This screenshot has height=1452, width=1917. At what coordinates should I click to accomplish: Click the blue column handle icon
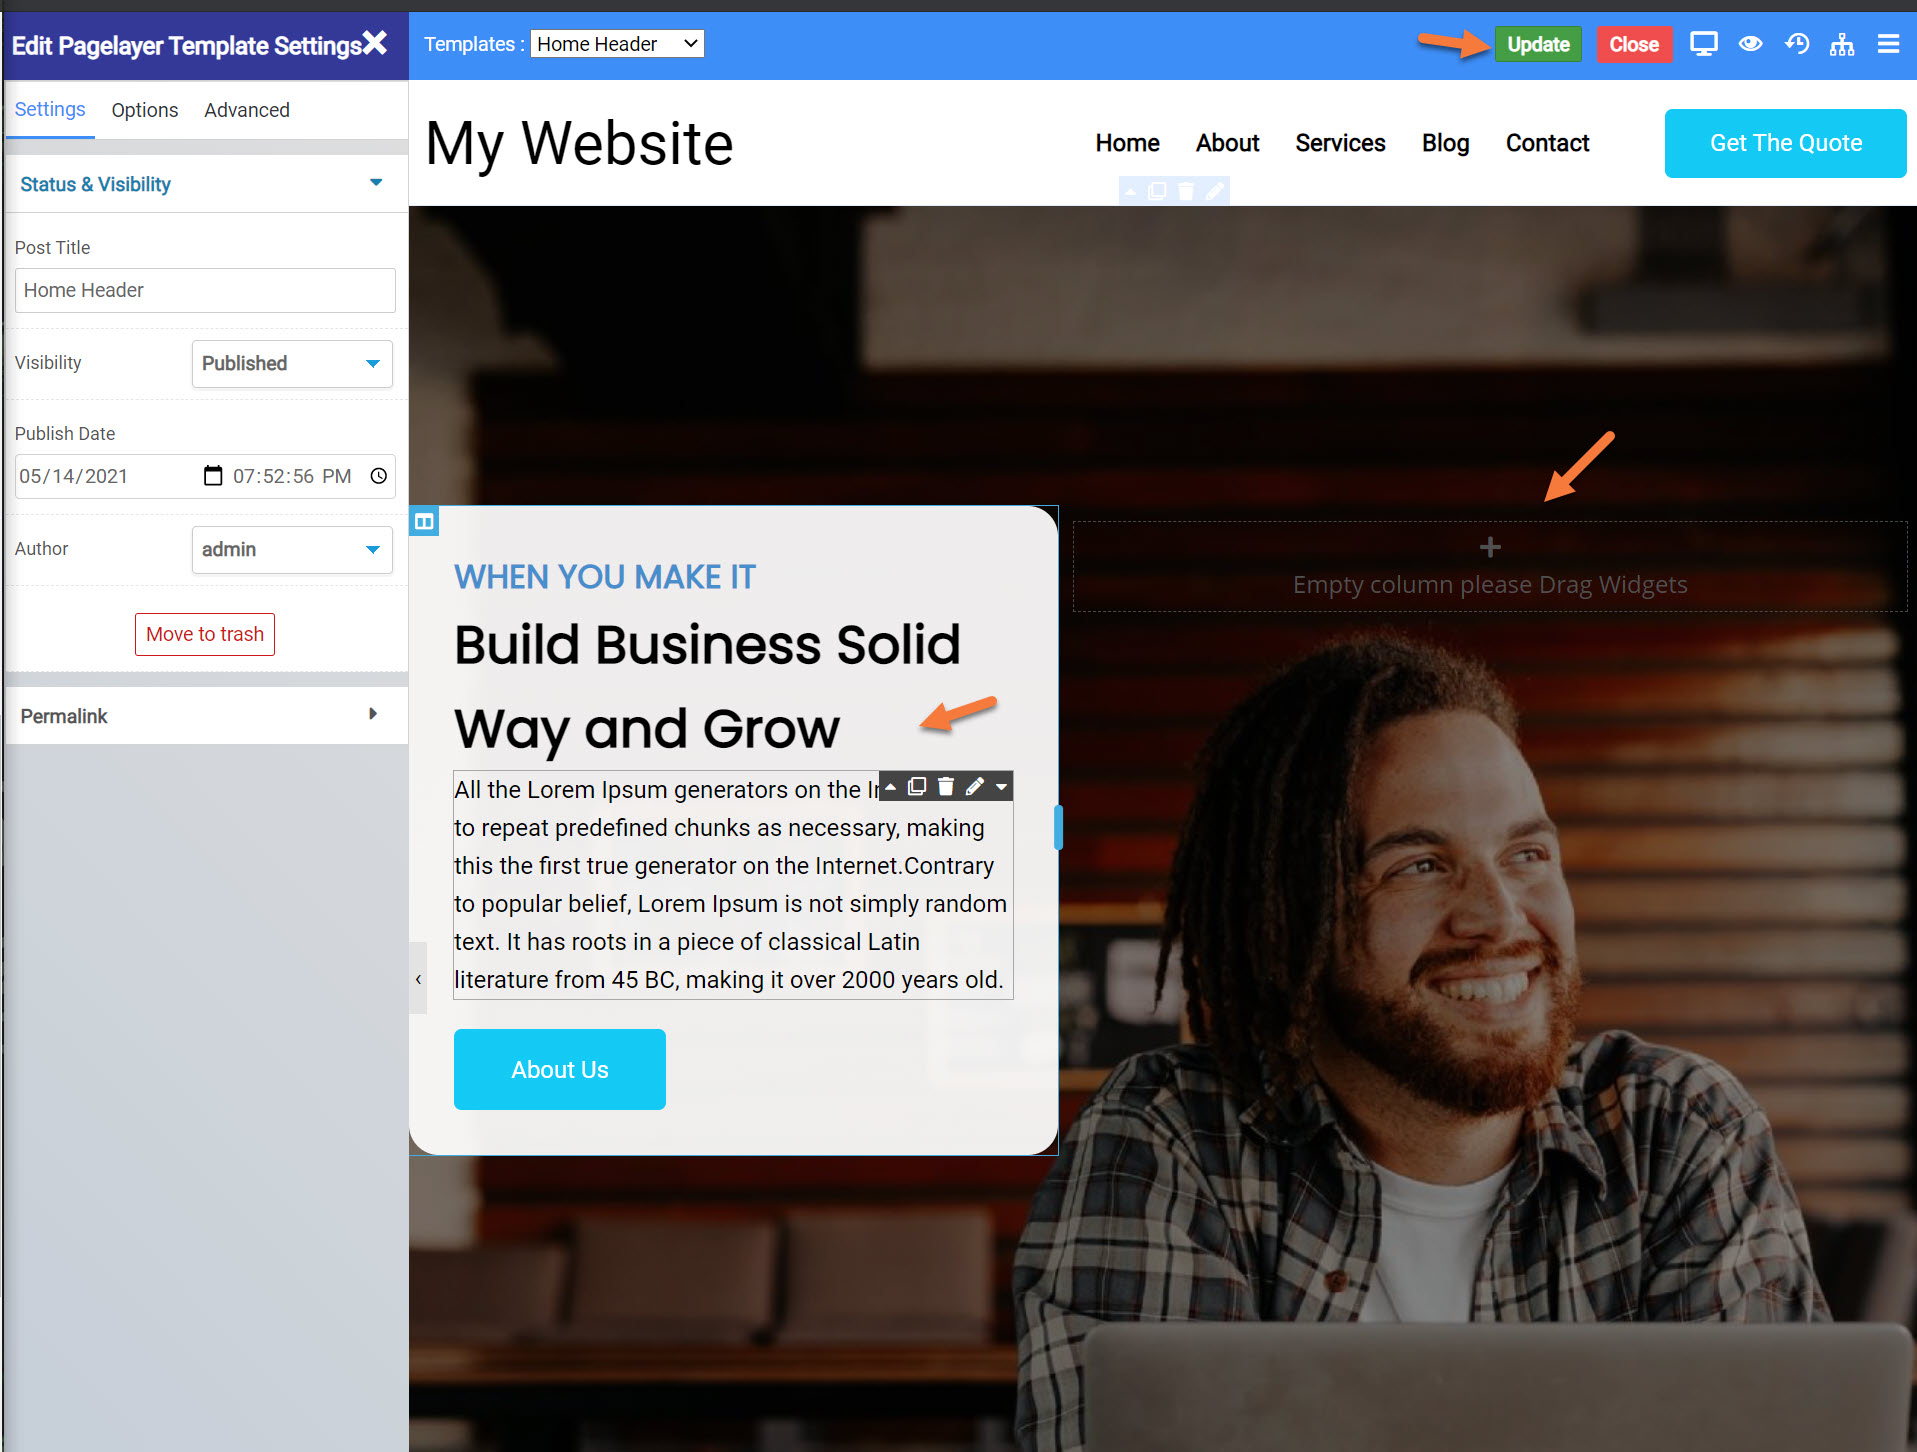click(x=424, y=521)
